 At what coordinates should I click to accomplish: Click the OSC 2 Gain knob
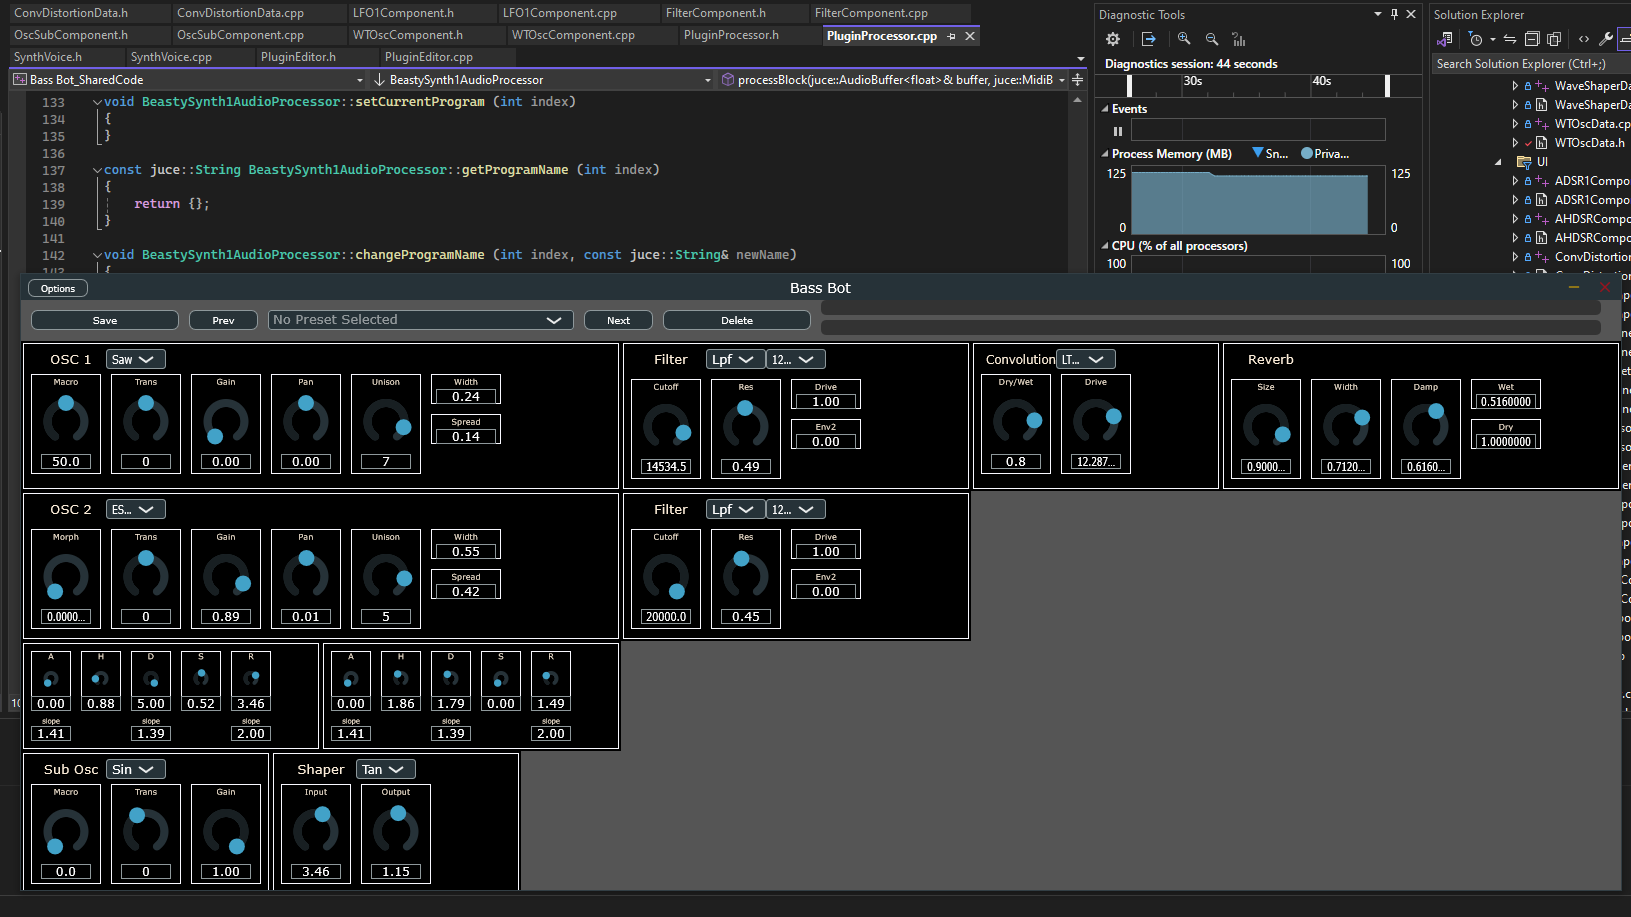[x=226, y=576]
